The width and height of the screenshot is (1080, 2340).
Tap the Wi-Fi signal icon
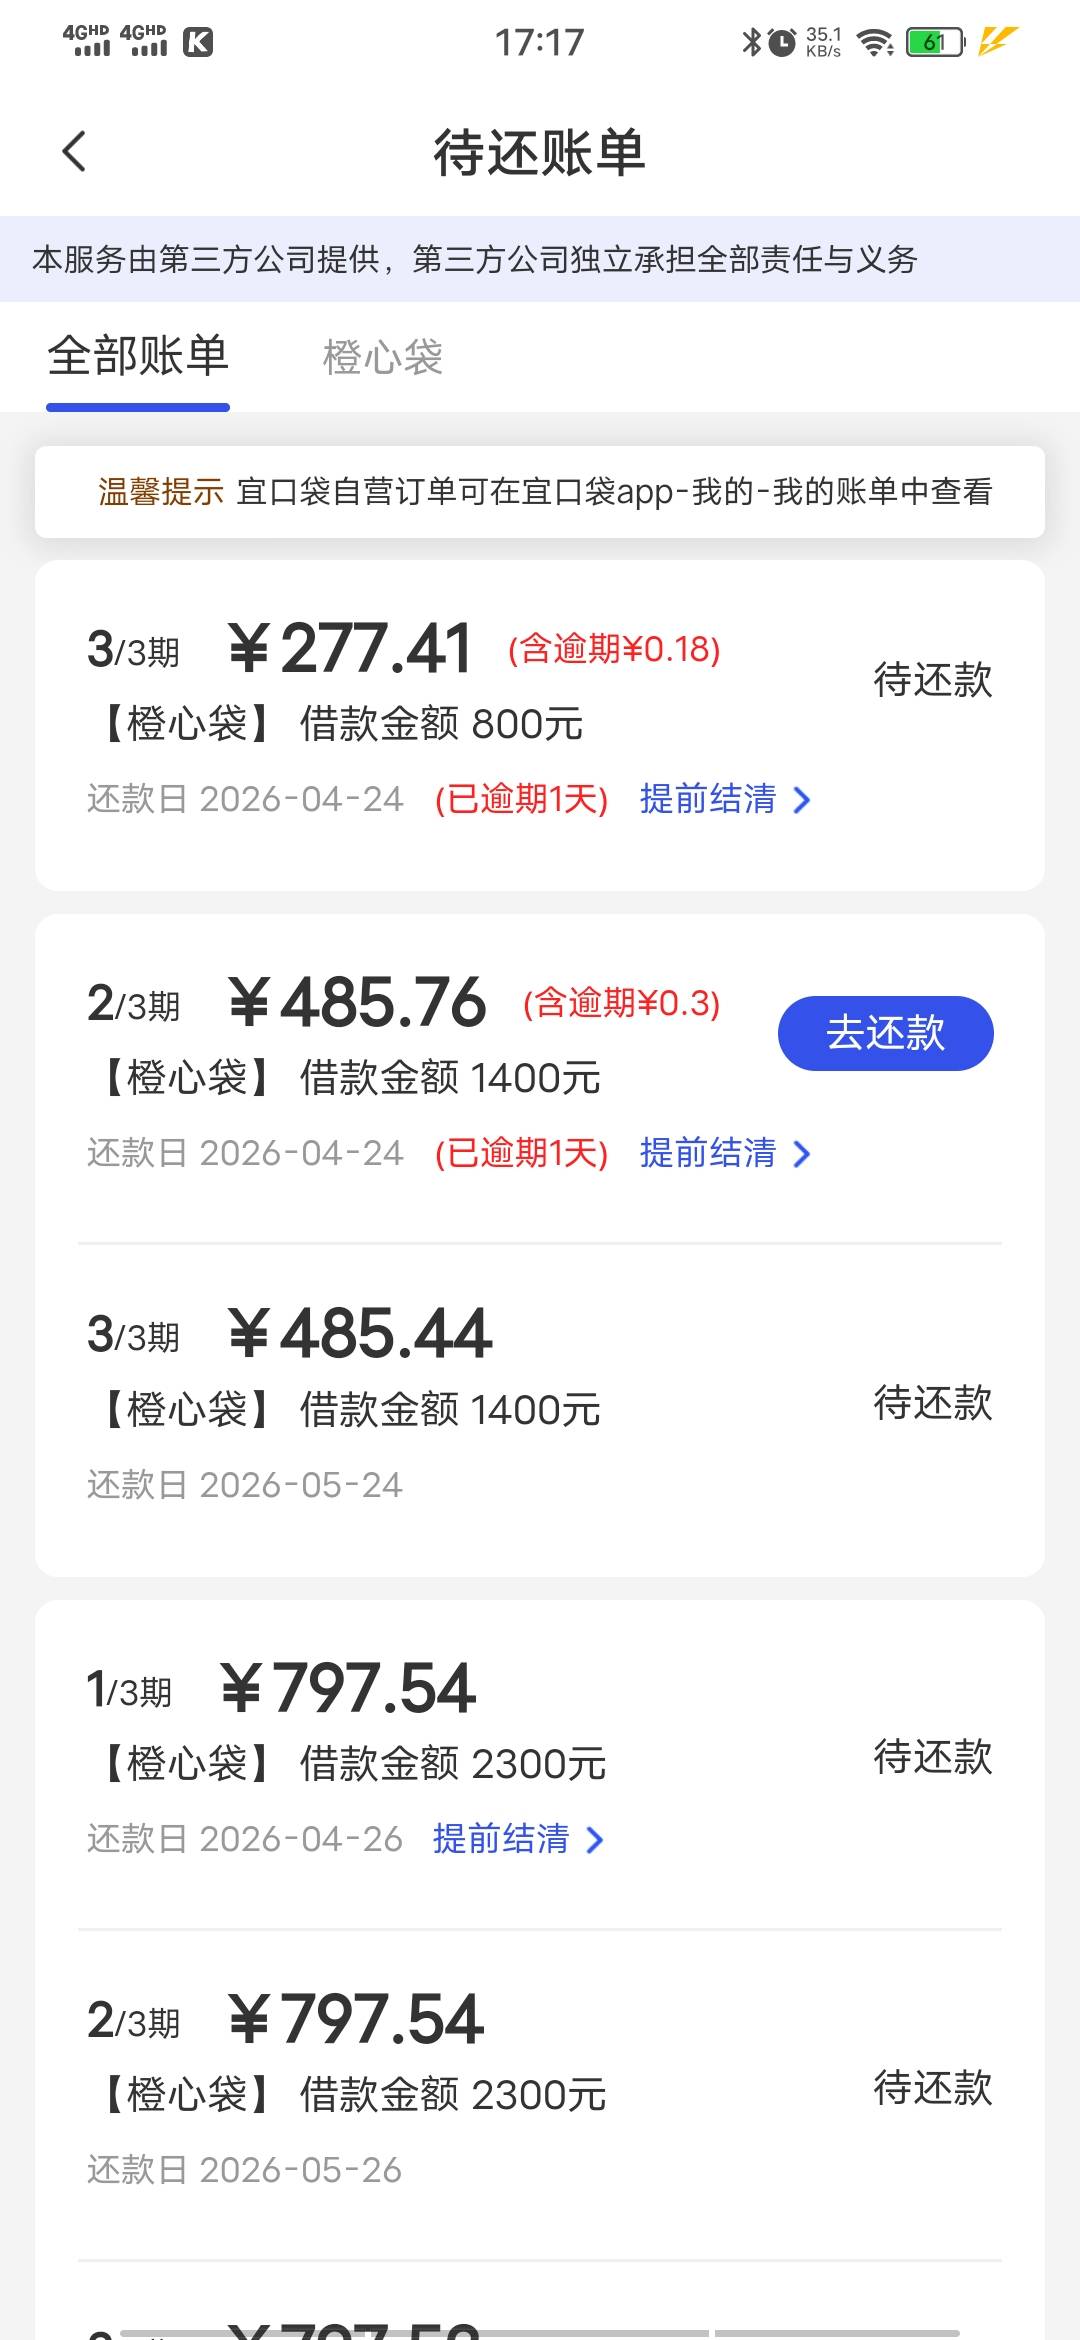tap(876, 42)
